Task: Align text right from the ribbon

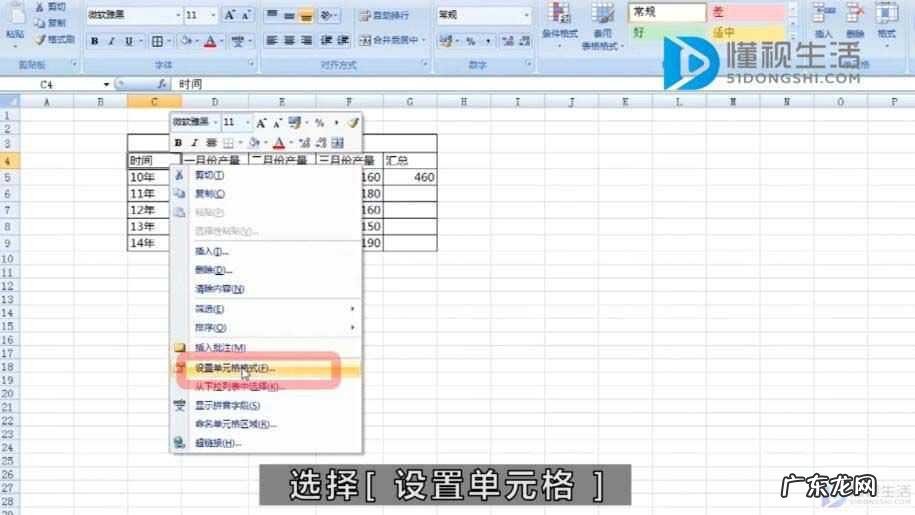Action: (306, 40)
